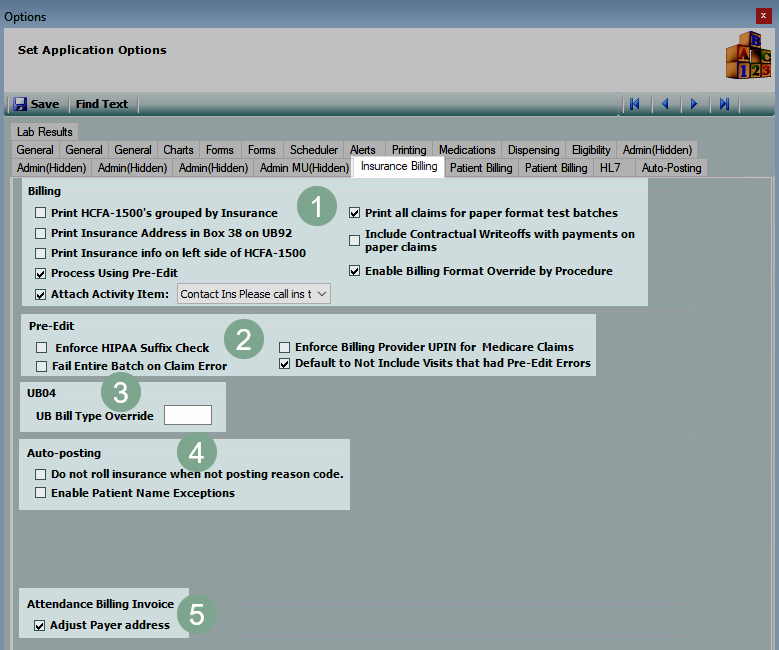The height and width of the screenshot is (650, 779).
Task: Click the ABC 123 blocks application logo
Action: [747, 55]
